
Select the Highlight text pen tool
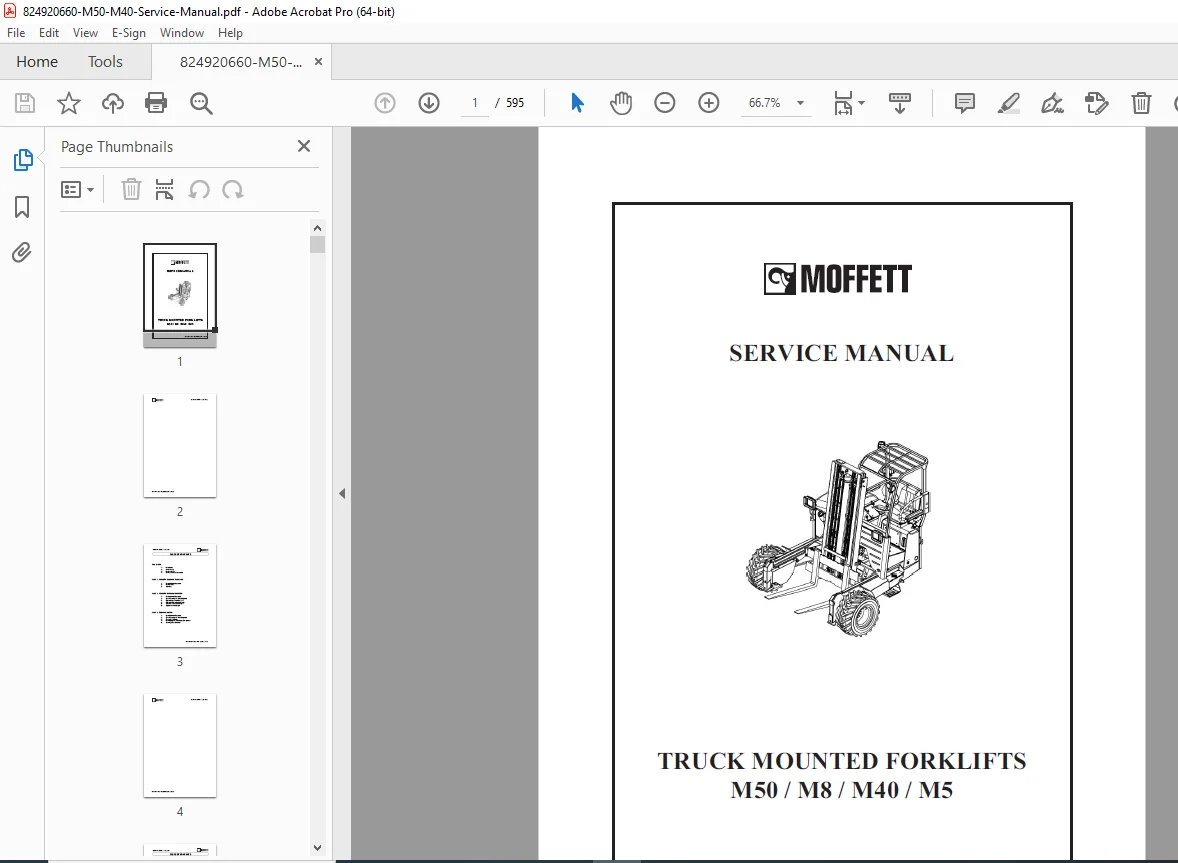pyautogui.click(x=1008, y=103)
